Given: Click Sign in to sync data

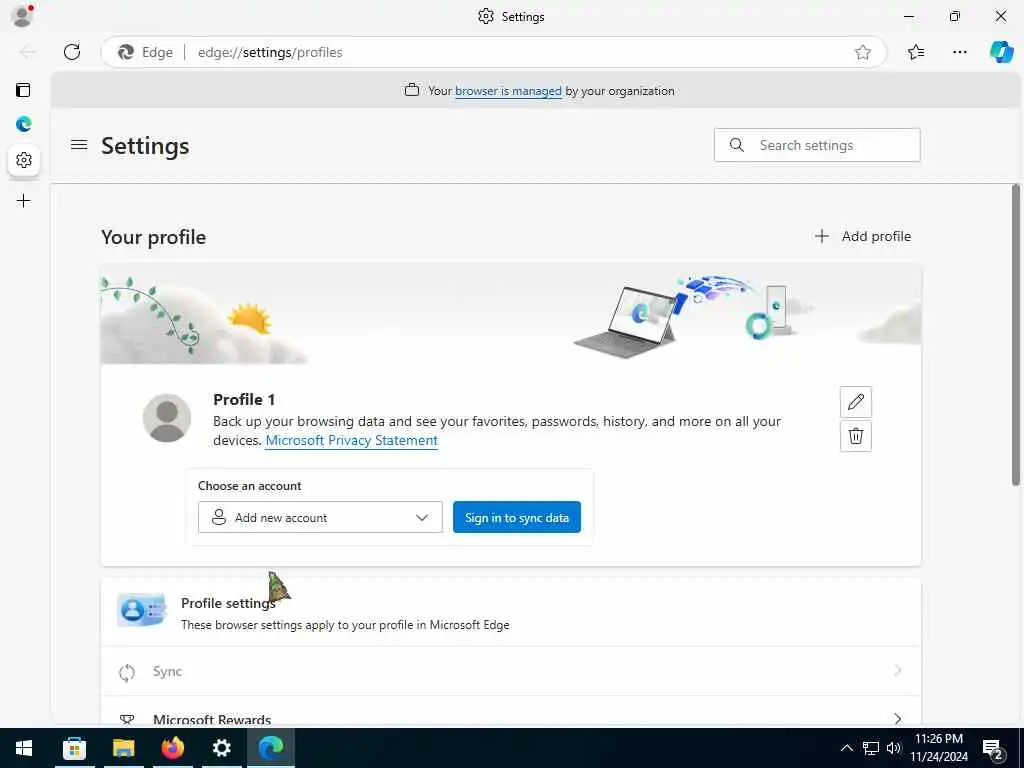Looking at the screenshot, I should tap(517, 517).
